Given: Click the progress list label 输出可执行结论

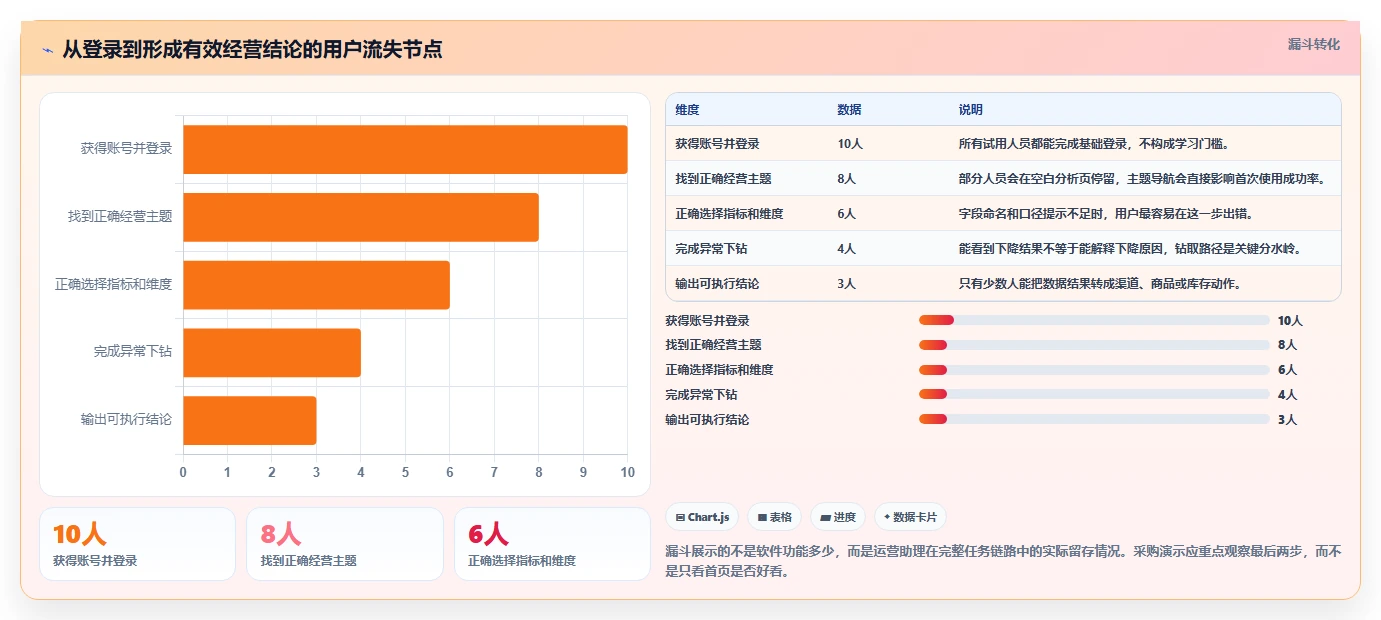Looking at the screenshot, I should (707, 420).
